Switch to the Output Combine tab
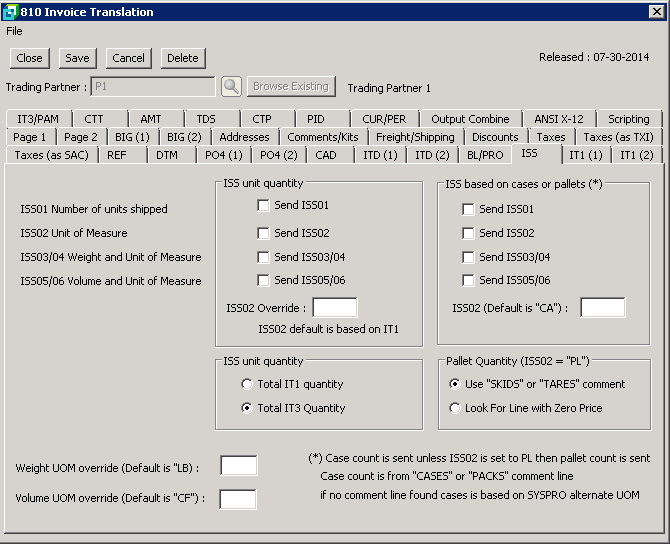670x544 pixels. coord(470,119)
